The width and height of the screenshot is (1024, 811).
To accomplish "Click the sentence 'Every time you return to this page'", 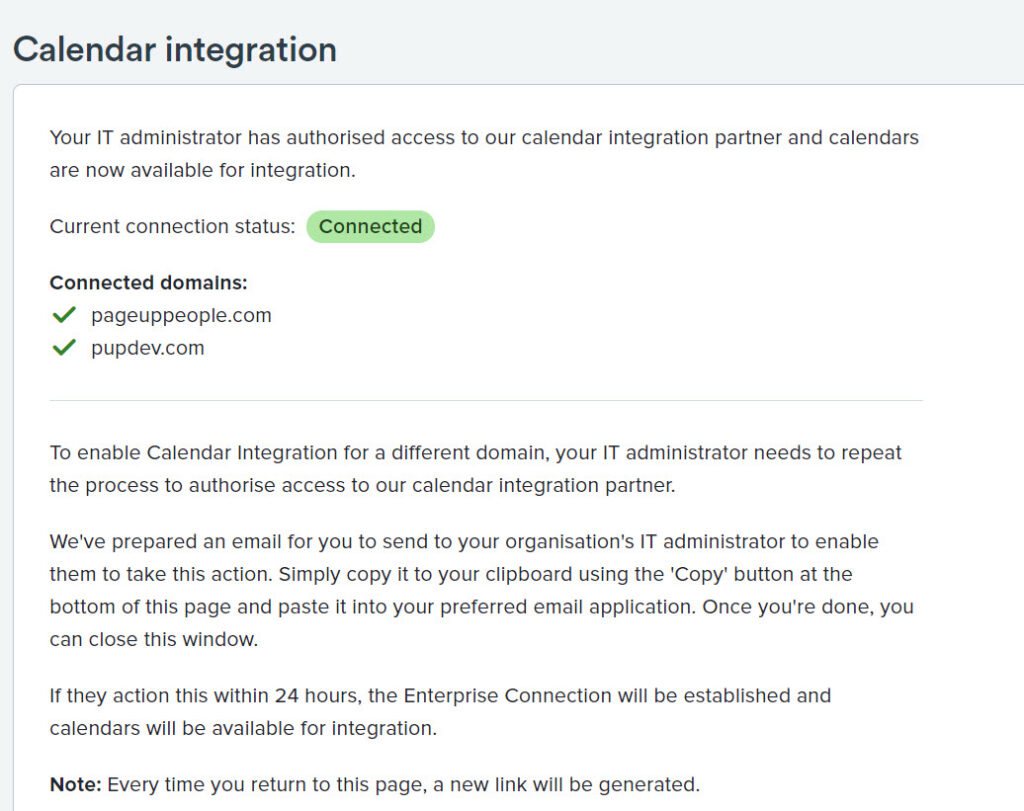I will (x=403, y=785).
